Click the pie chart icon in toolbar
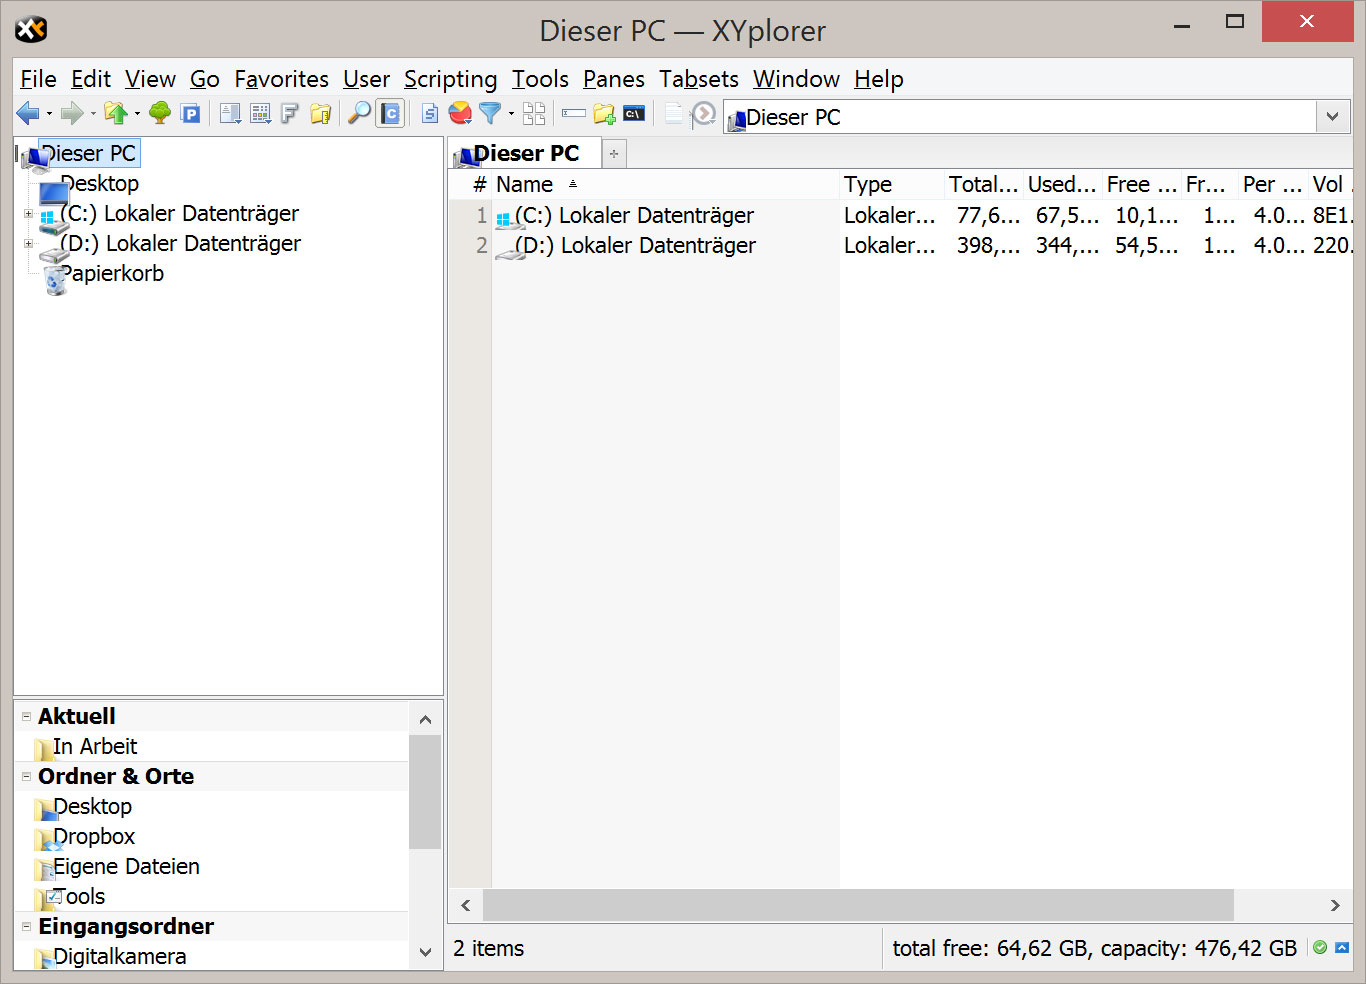 click(x=460, y=114)
